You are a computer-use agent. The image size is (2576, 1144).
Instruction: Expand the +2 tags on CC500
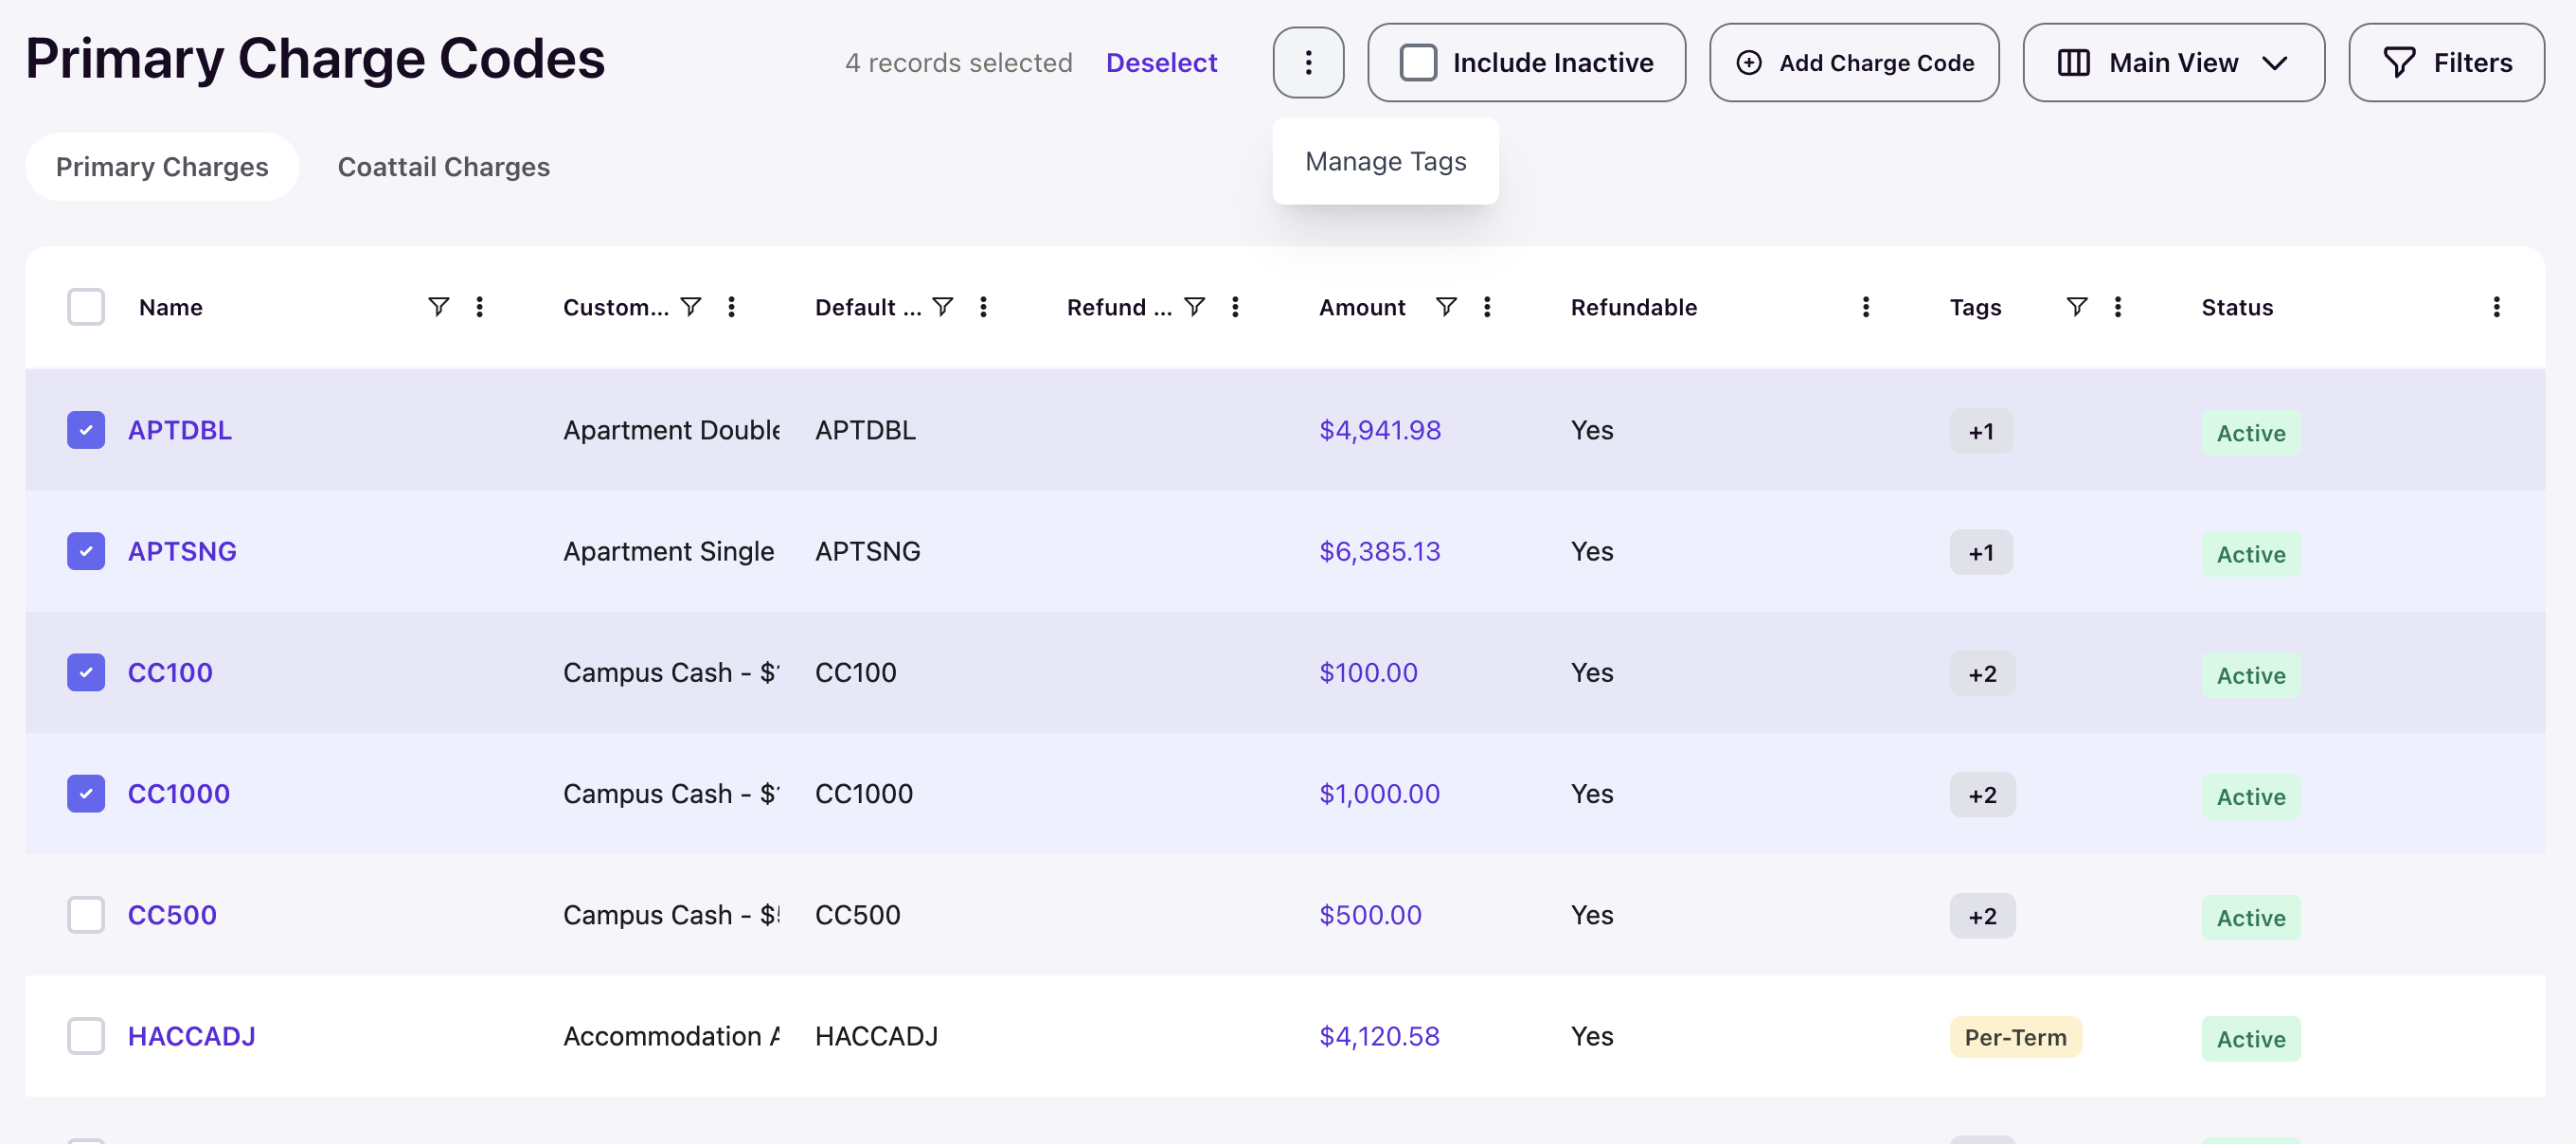pyautogui.click(x=1982, y=915)
